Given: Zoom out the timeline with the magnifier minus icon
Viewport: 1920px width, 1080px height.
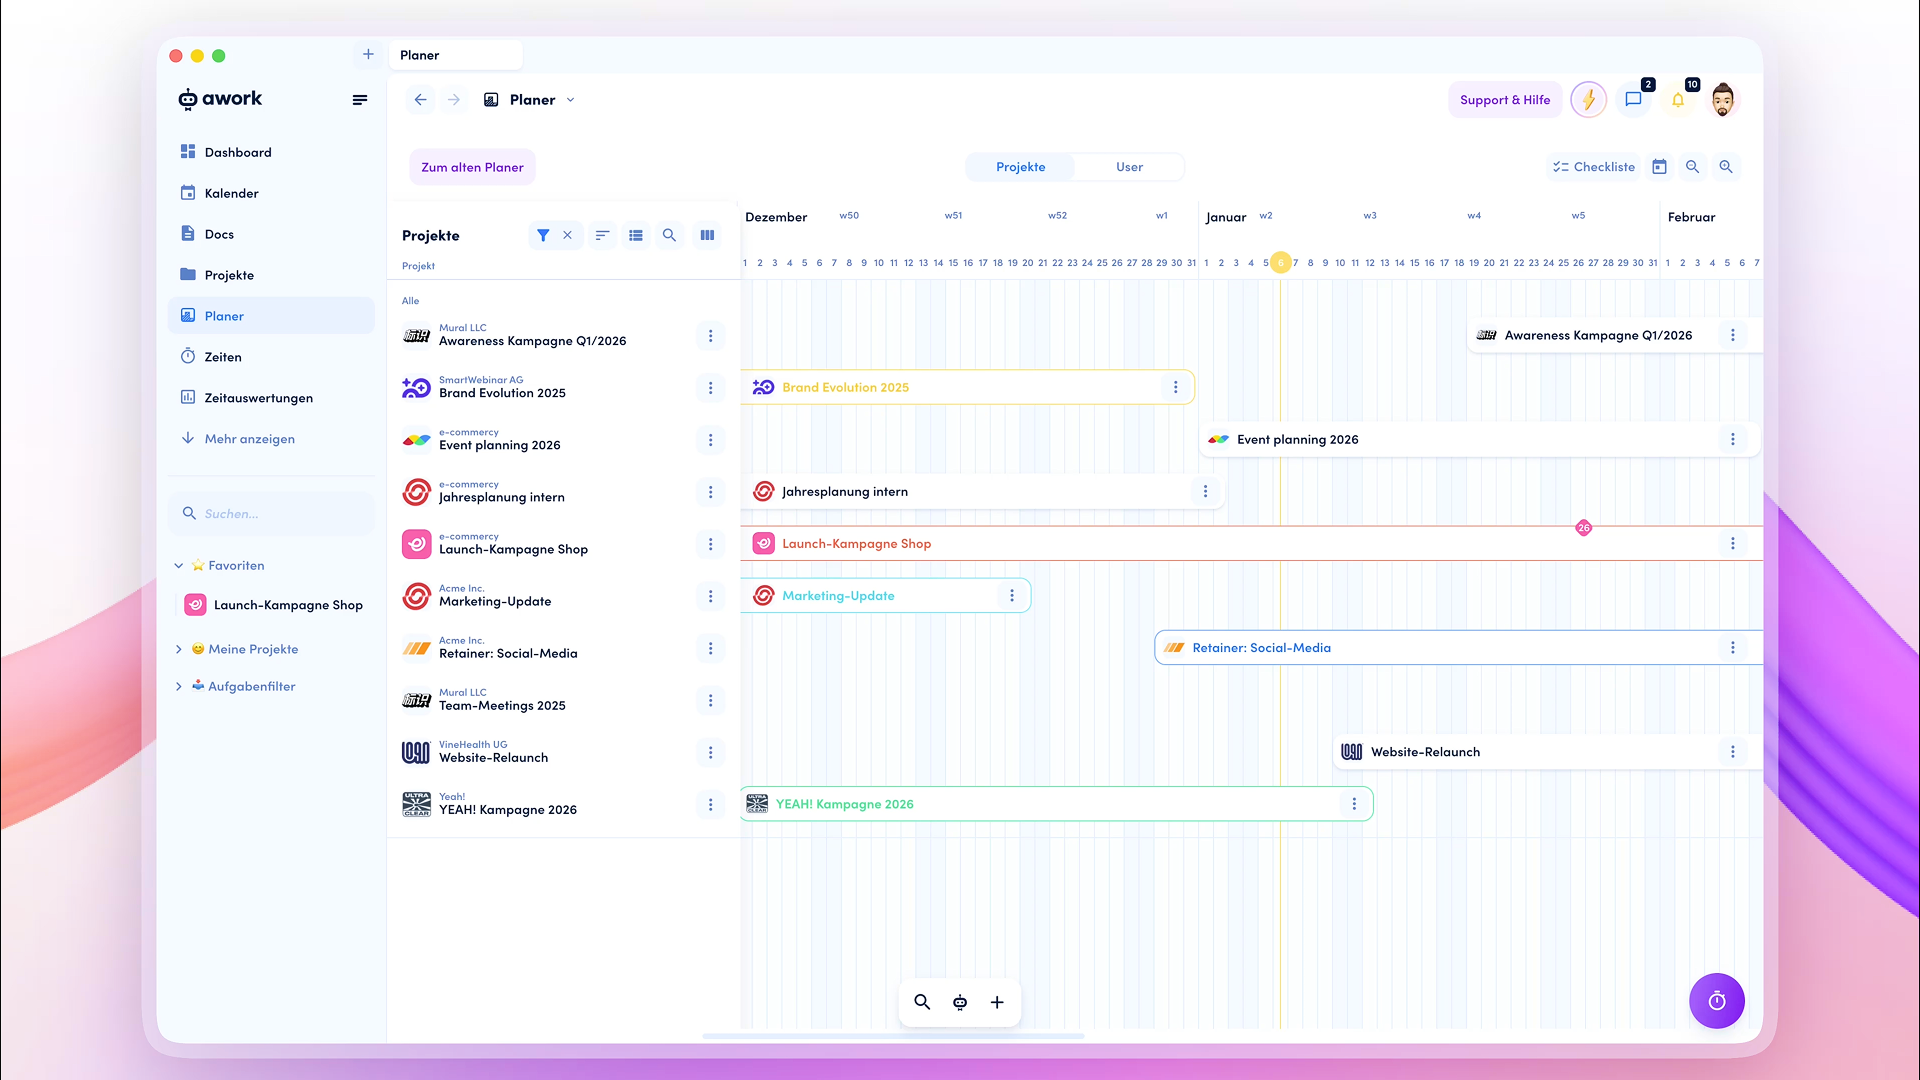Looking at the screenshot, I should 1693,166.
